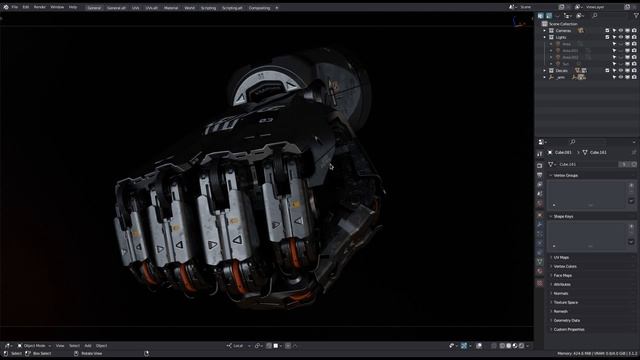This screenshot has height=360, width=640.
Task: Click the outliner search magnifier icon
Action: (x=595, y=16)
